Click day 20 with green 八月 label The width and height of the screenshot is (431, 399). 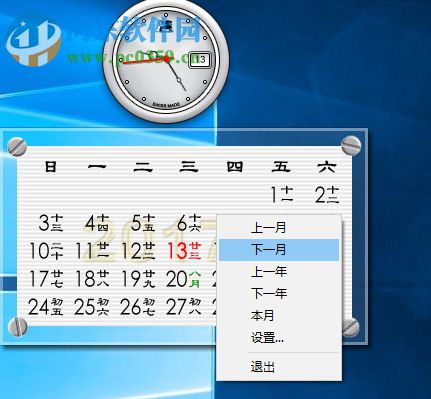(x=184, y=279)
